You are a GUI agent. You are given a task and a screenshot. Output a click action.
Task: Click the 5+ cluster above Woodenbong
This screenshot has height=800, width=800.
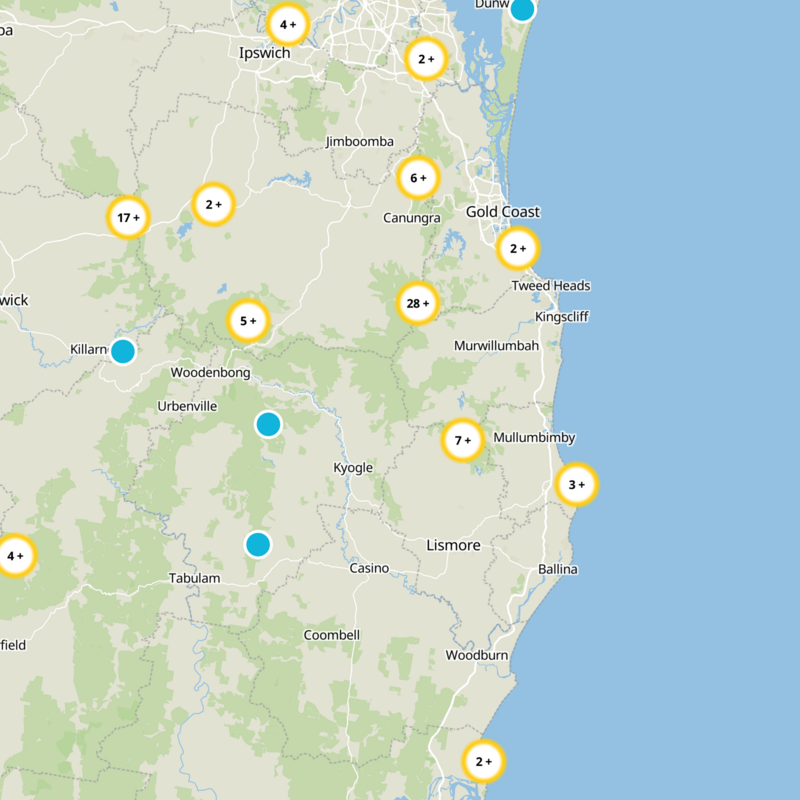[246, 321]
